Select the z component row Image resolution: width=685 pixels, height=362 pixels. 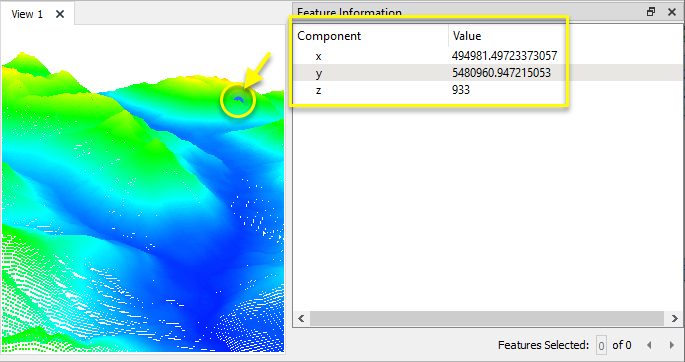pyautogui.click(x=488, y=90)
